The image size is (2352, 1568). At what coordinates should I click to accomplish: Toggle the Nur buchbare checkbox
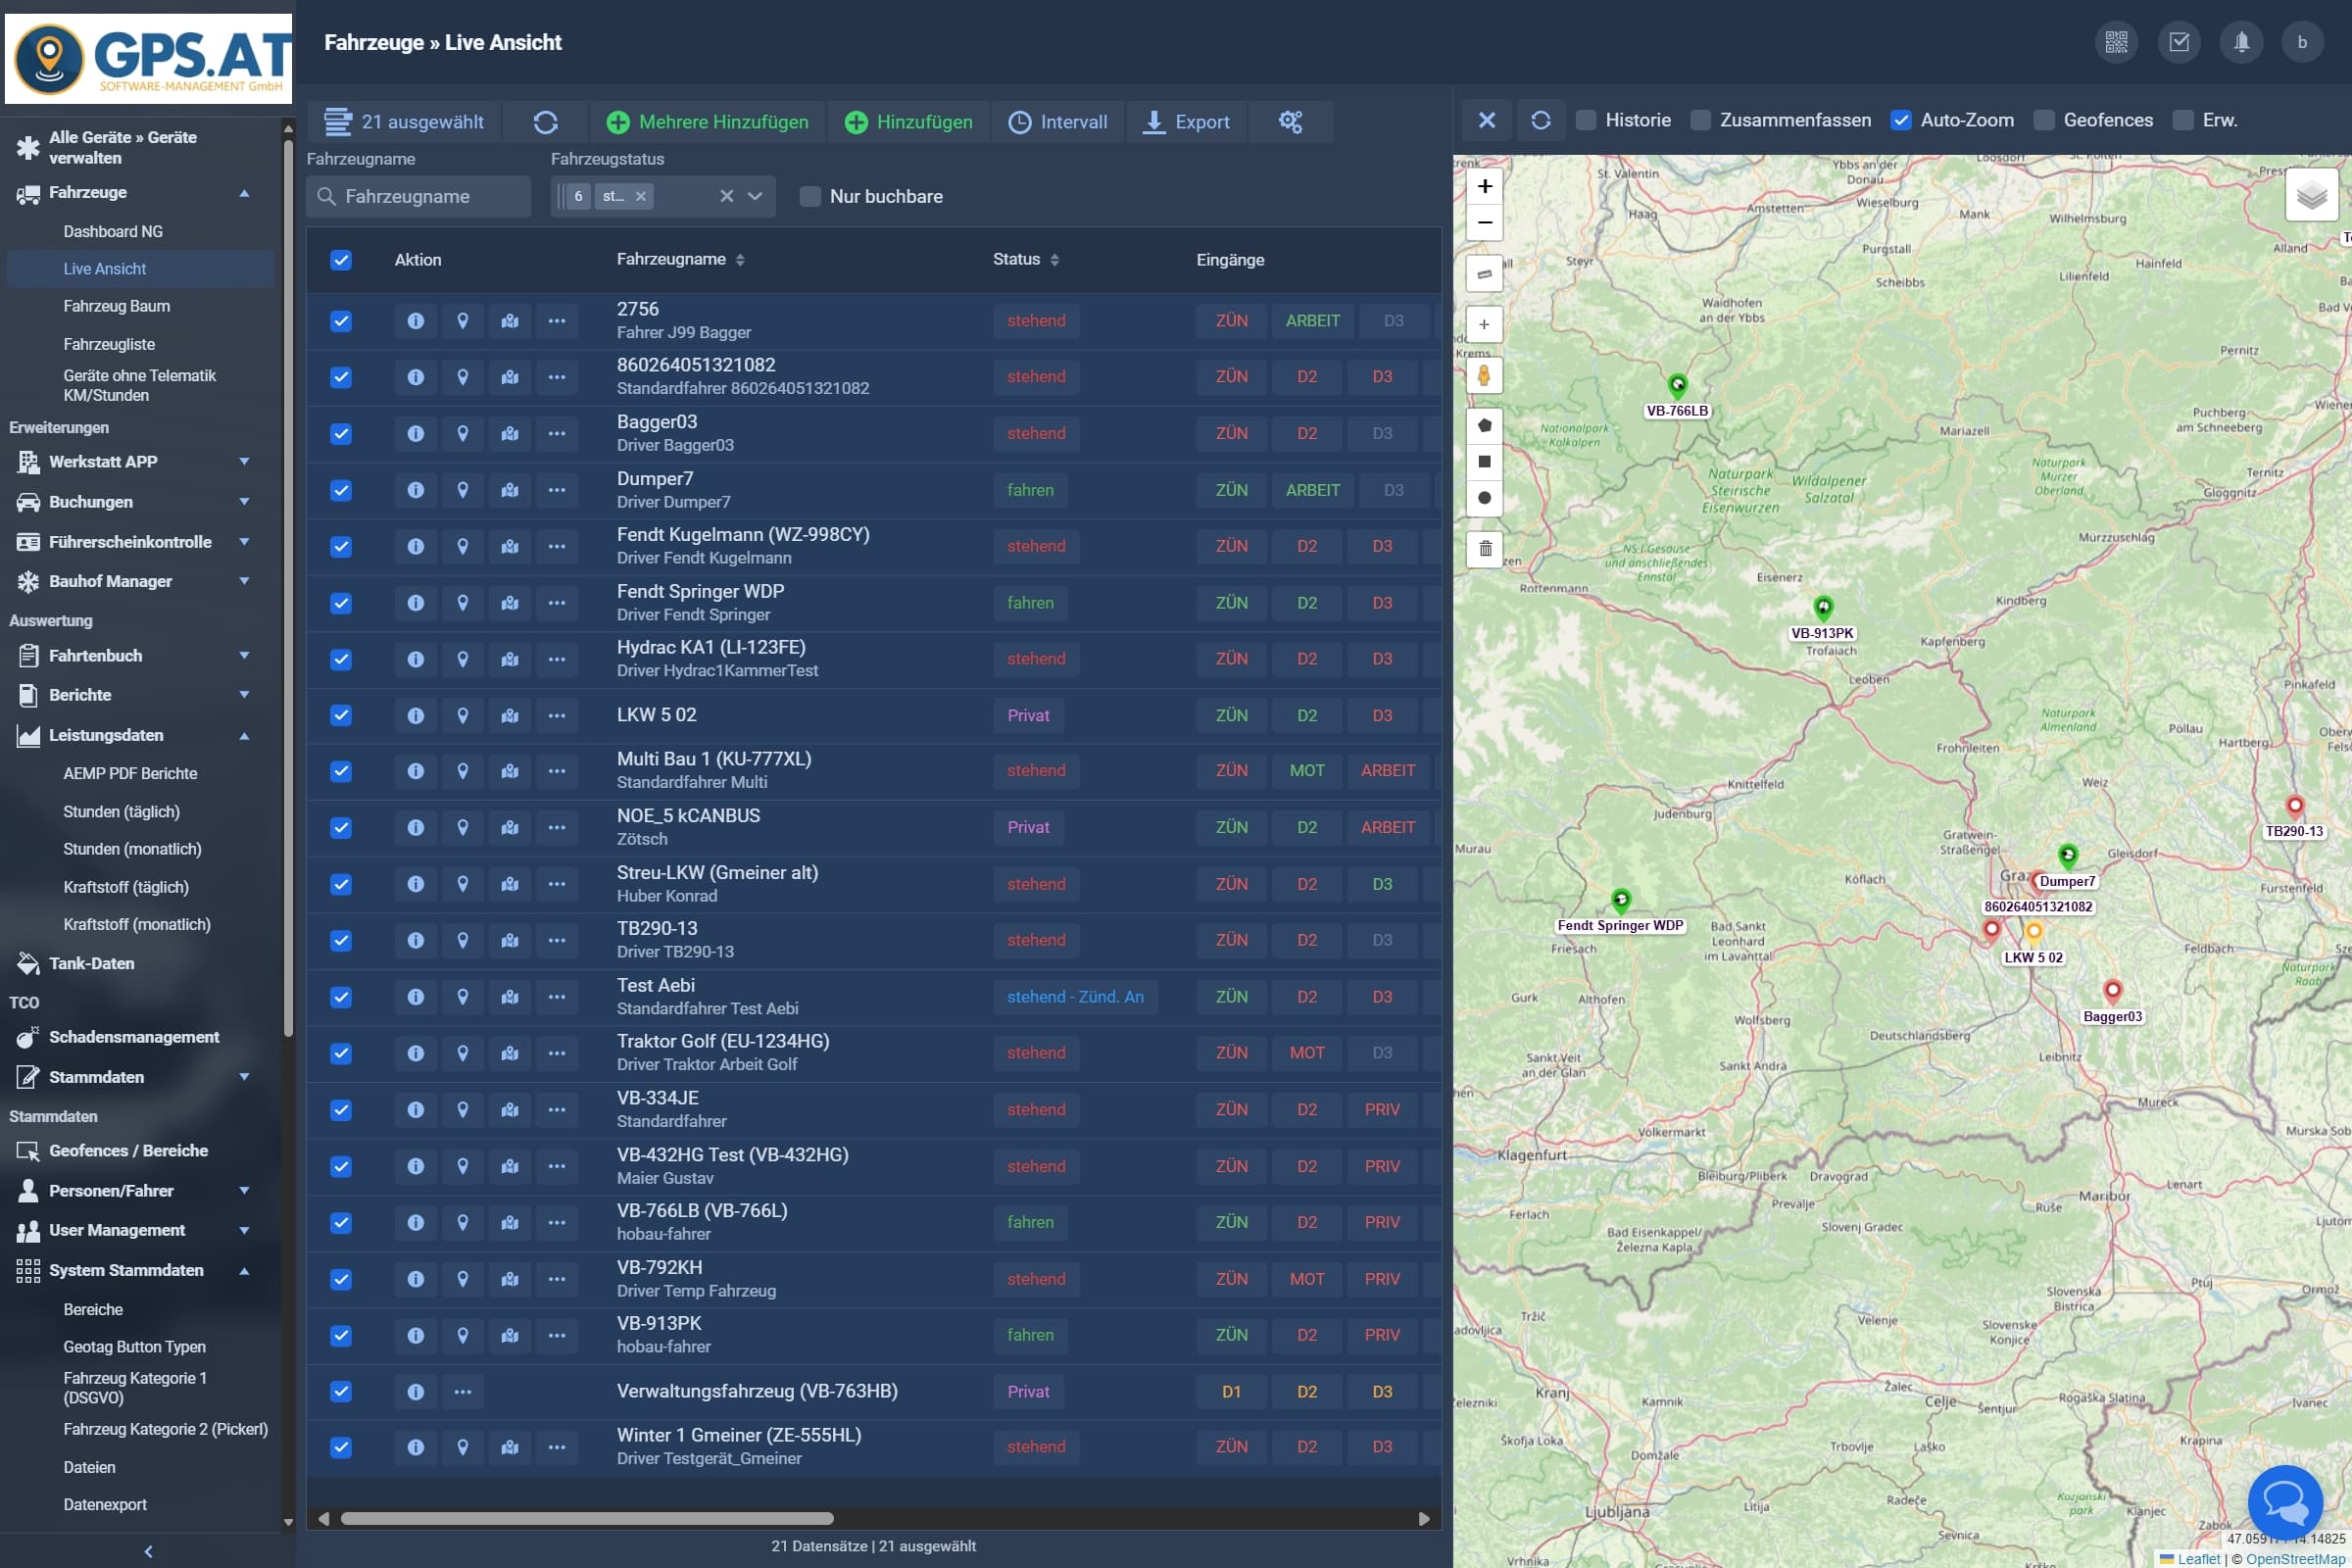click(810, 197)
